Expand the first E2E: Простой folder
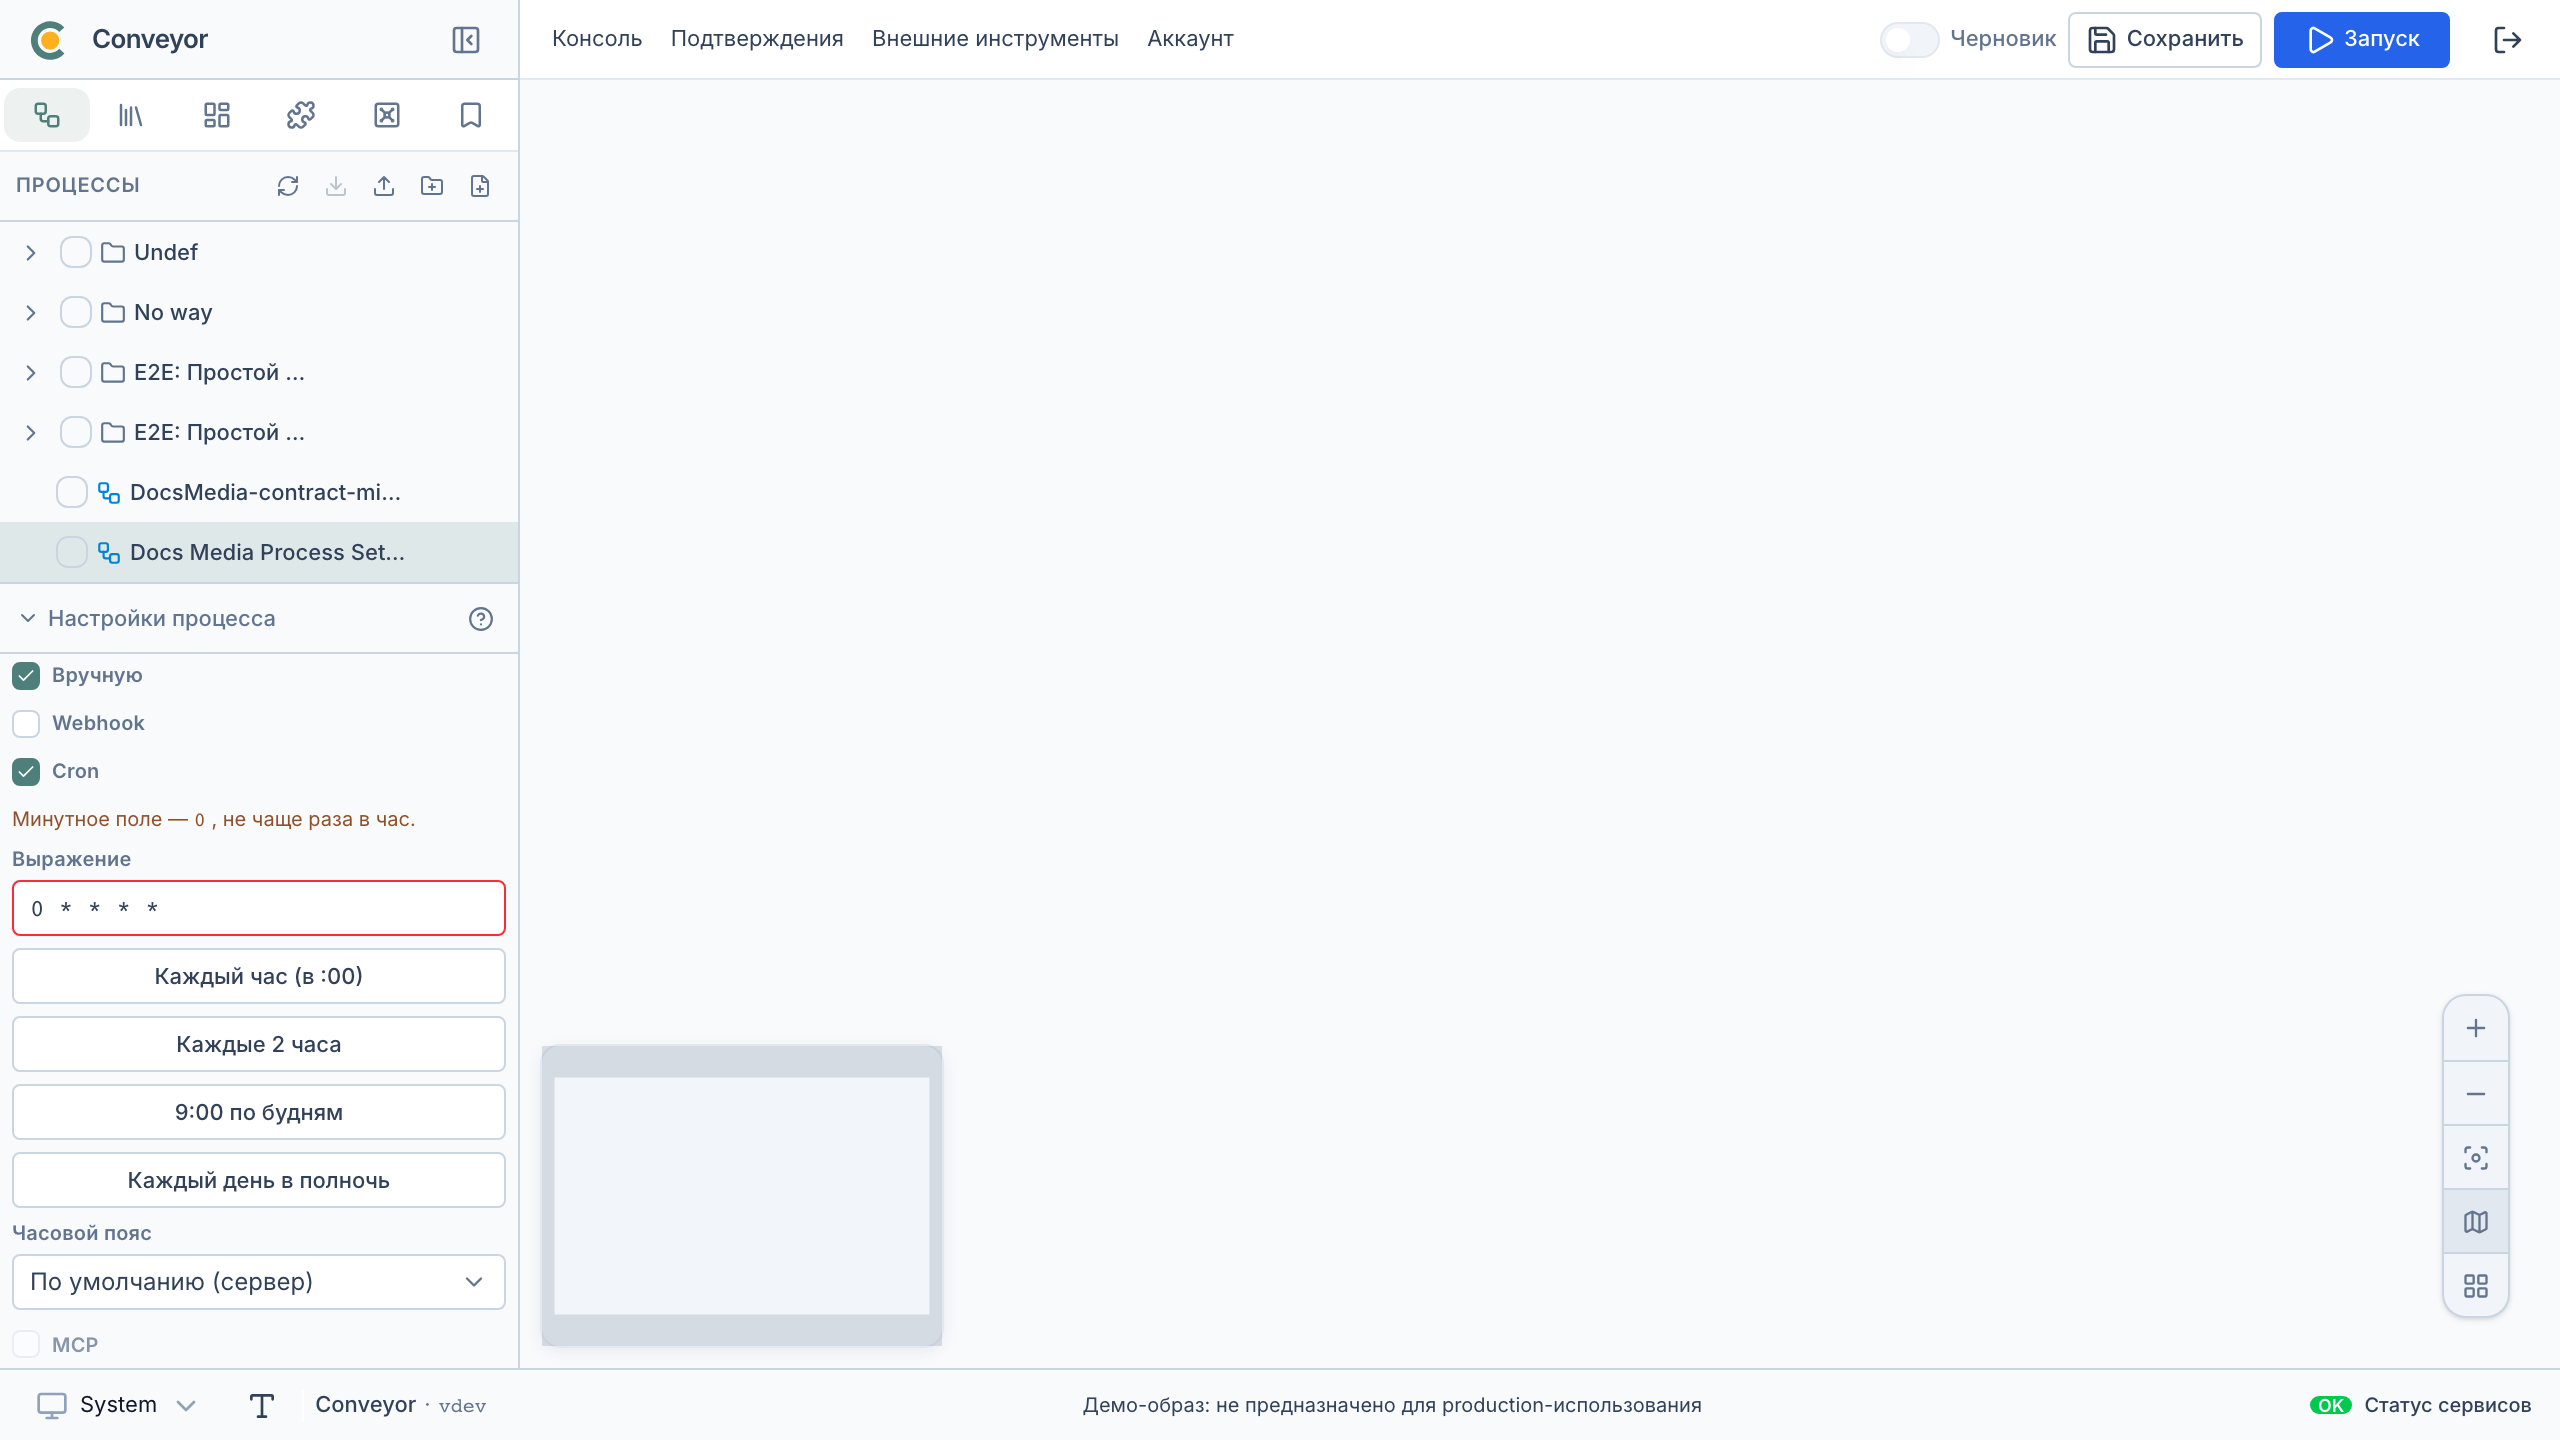This screenshot has width=2560, height=1440. pyautogui.click(x=31, y=373)
